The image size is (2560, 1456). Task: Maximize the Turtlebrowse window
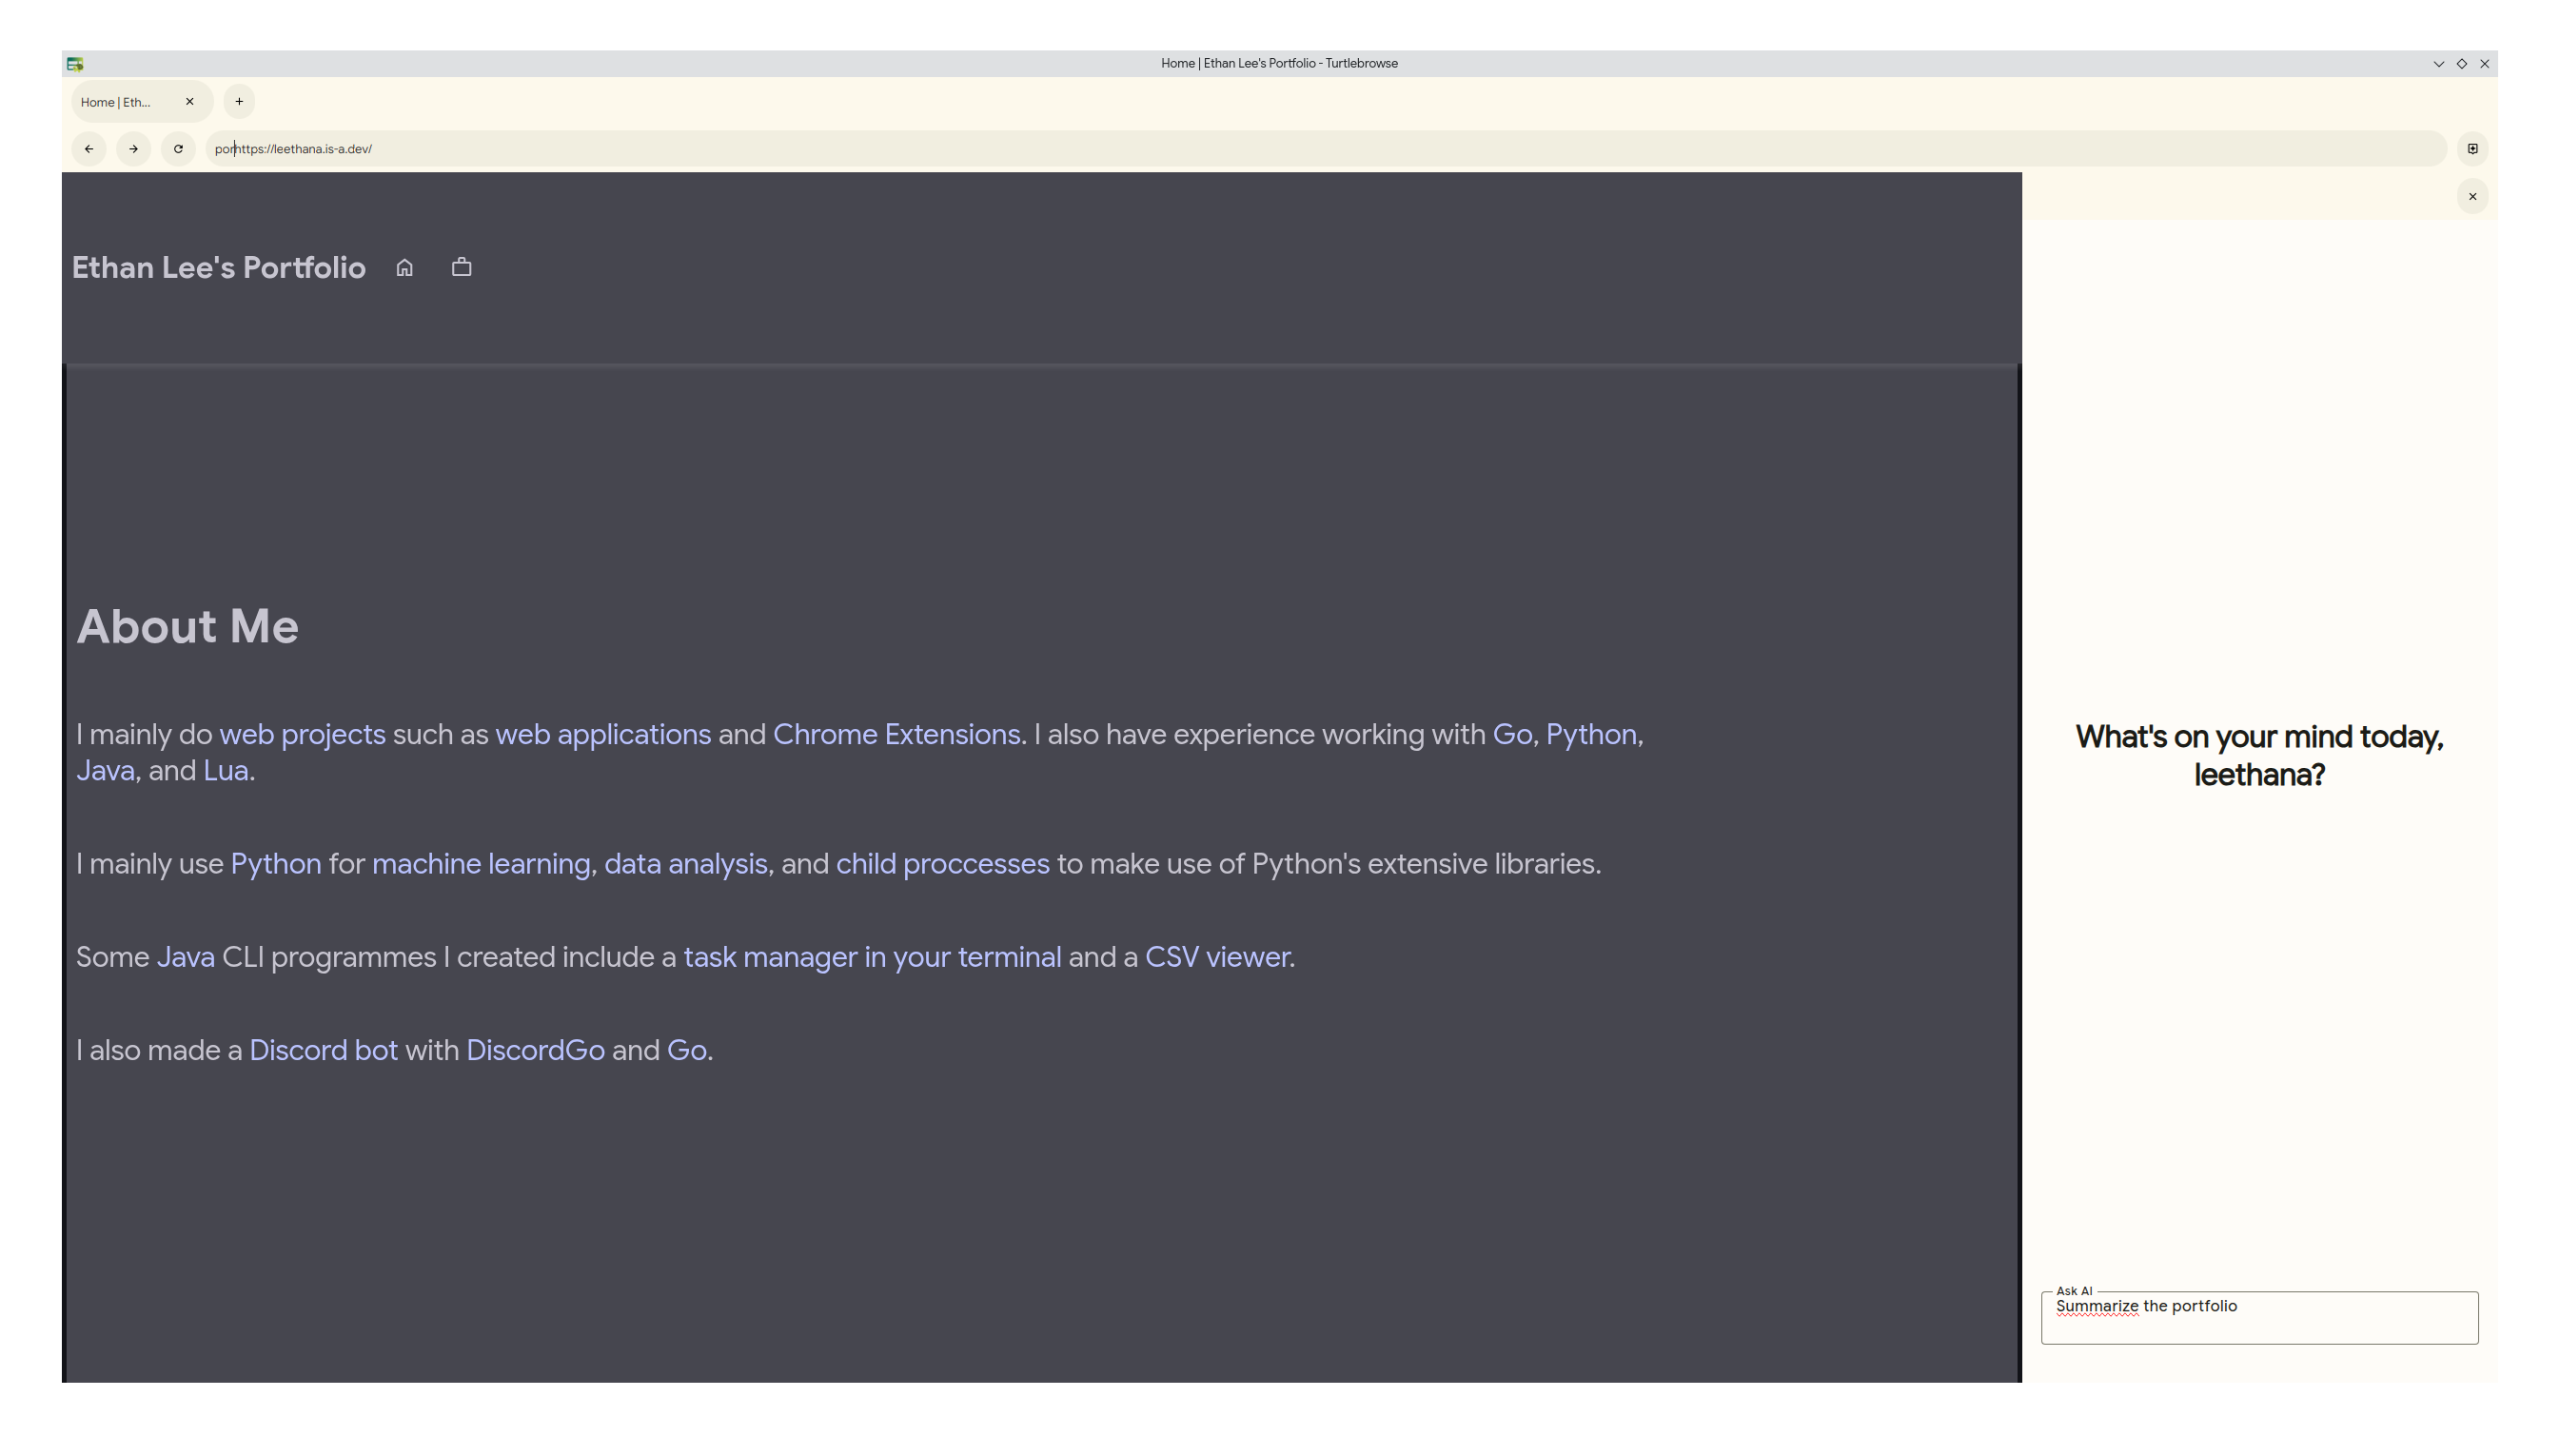coord(2461,64)
